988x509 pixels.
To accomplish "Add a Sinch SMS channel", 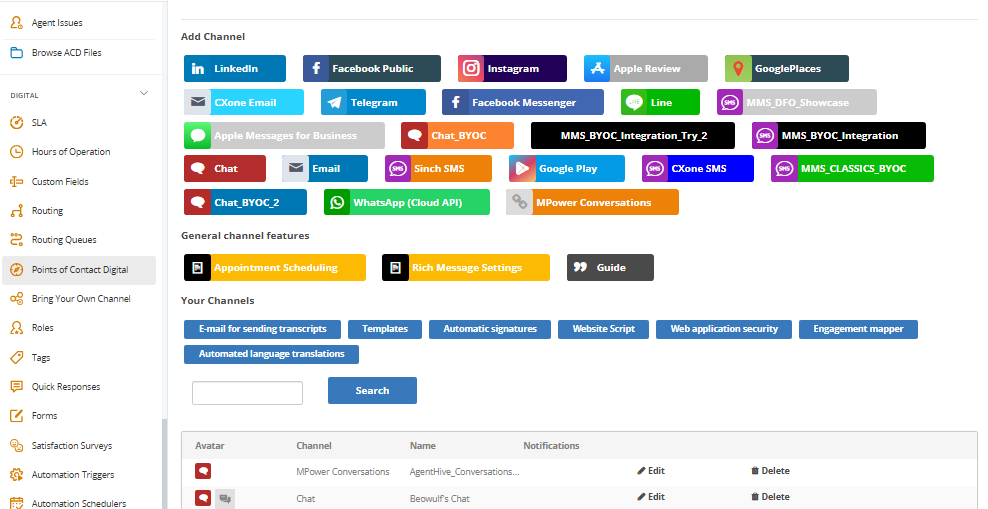I will (x=439, y=169).
